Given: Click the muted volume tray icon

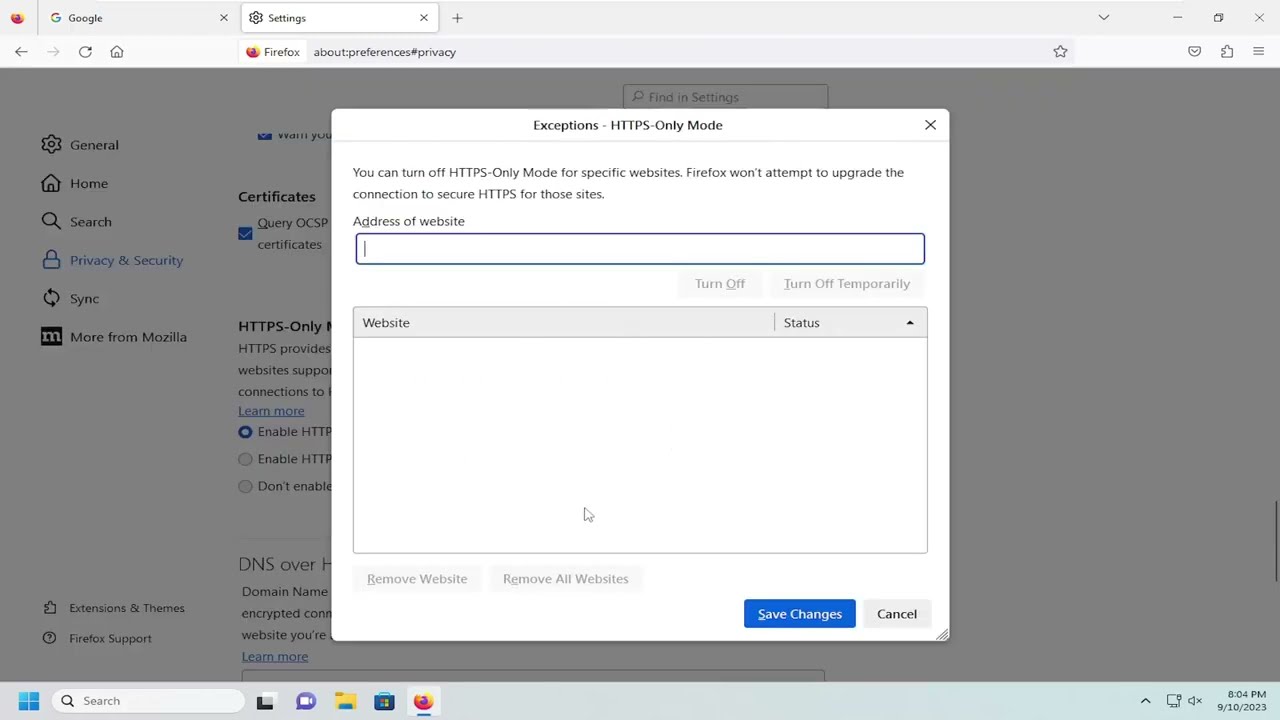Looking at the screenshot, I should [x=1195, y=701].
